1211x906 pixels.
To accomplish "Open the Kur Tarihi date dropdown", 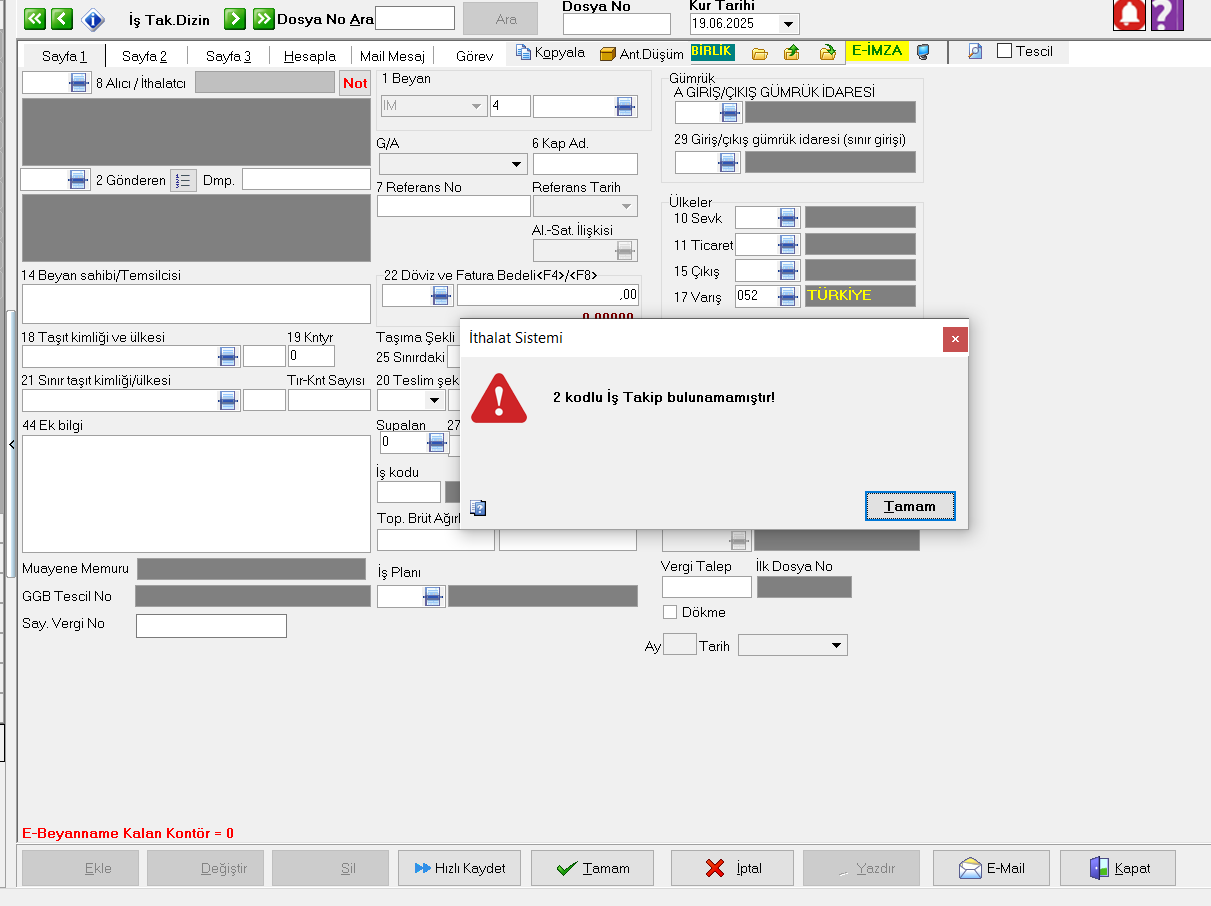I will tap(788, 24).
